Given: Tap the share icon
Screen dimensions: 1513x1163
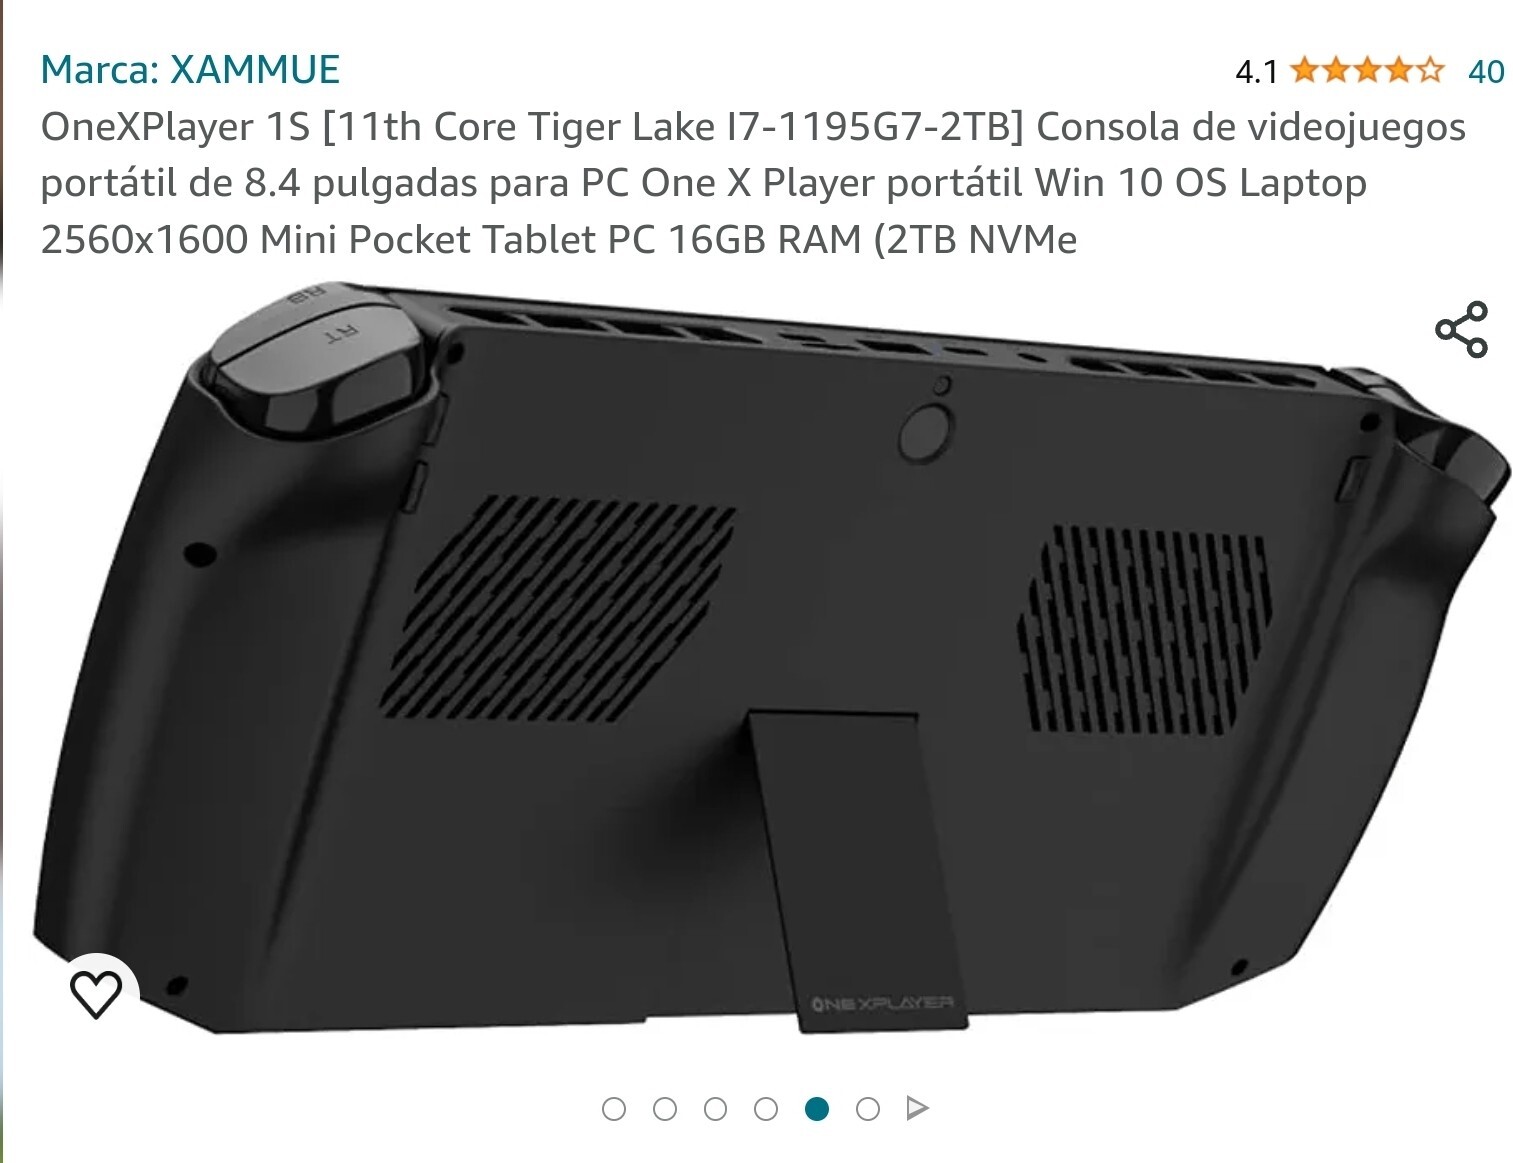Looking at the screenshot, I should point(1462,329).
